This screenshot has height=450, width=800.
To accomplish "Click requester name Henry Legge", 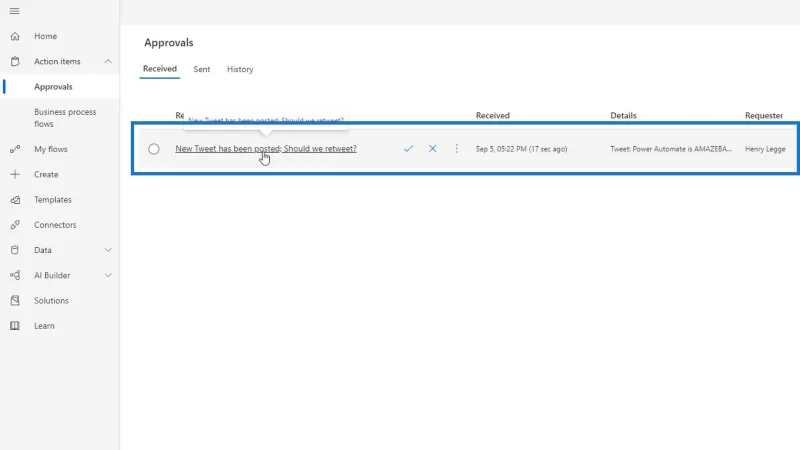I will click(x=765, y=149).
